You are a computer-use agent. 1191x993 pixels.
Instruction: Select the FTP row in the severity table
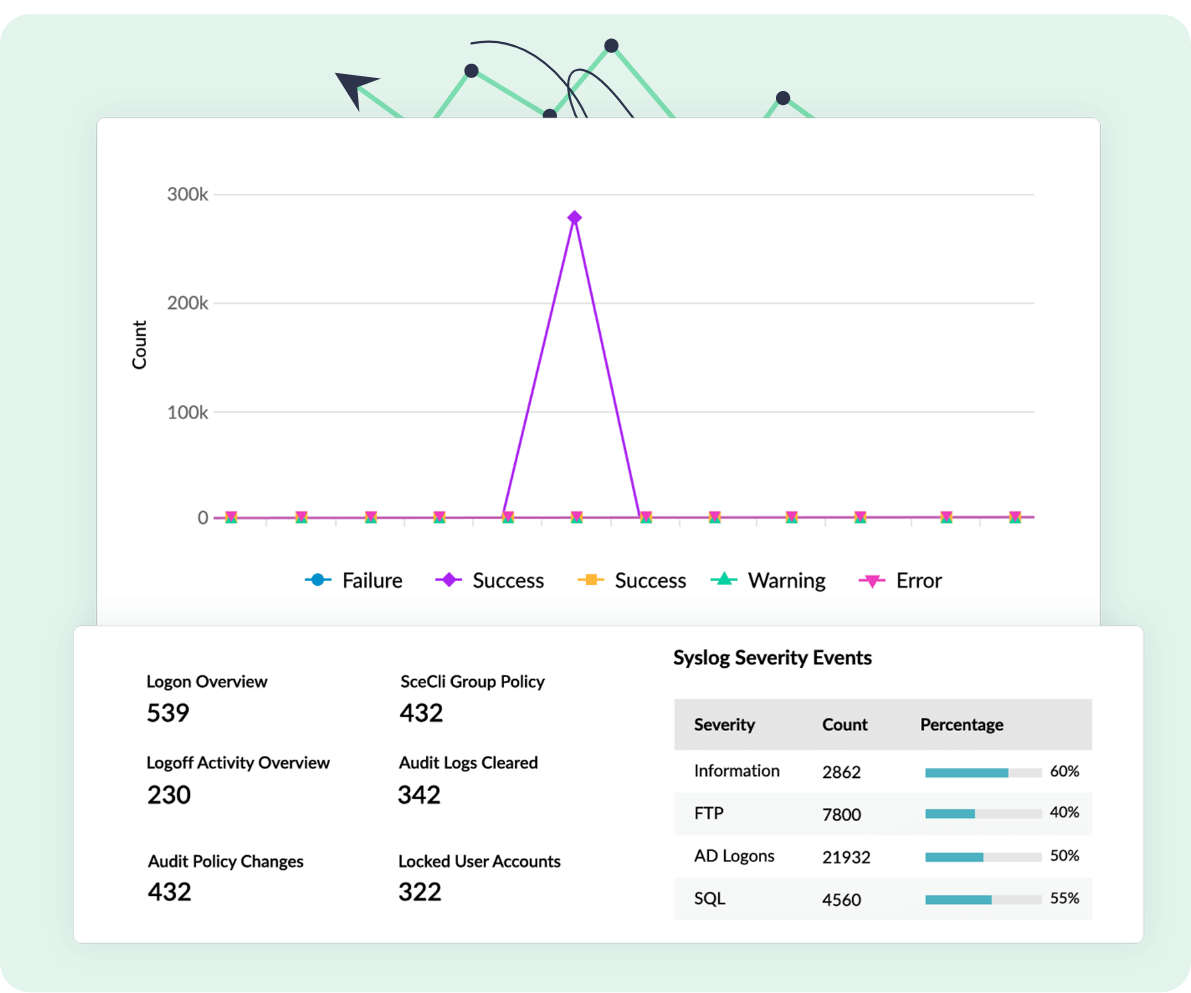880,814
